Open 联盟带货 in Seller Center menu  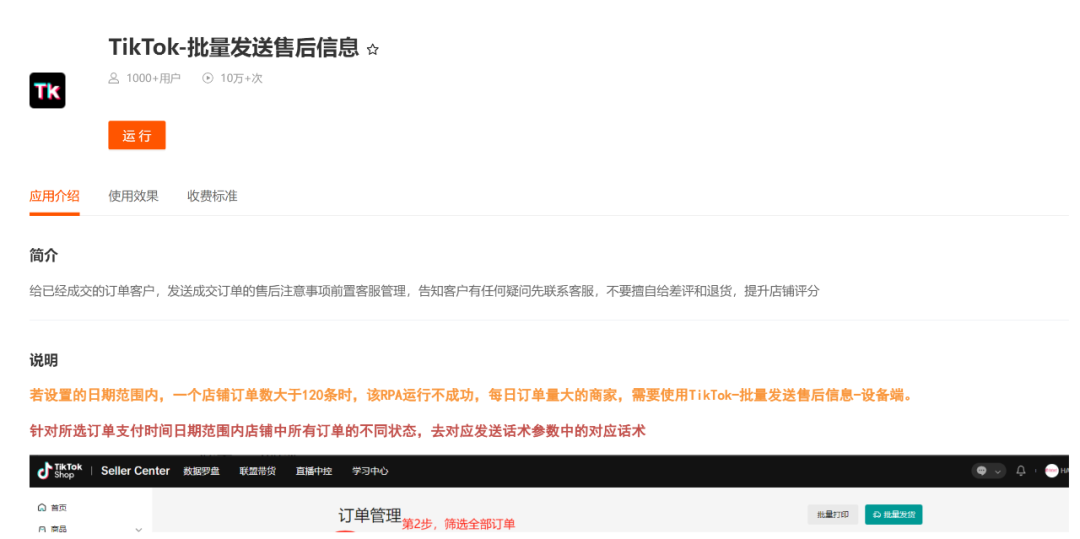point(258,472)
